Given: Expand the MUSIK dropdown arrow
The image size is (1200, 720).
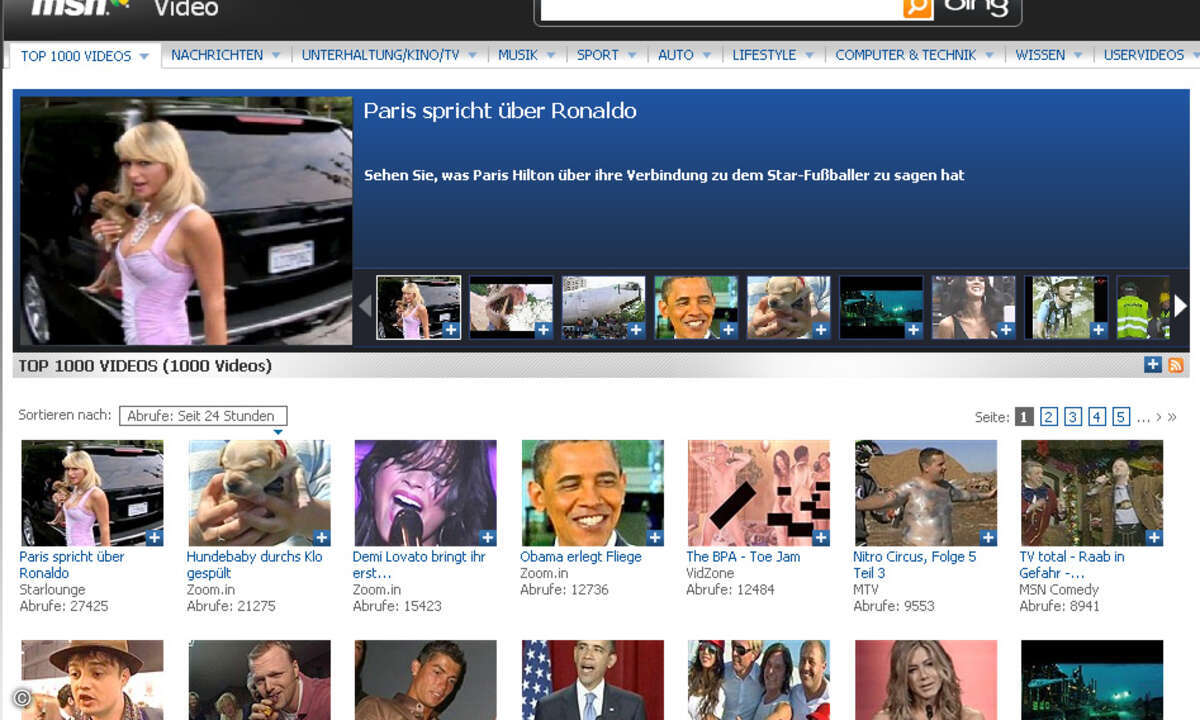Looking at the screenshot, I should pos(552,56).
